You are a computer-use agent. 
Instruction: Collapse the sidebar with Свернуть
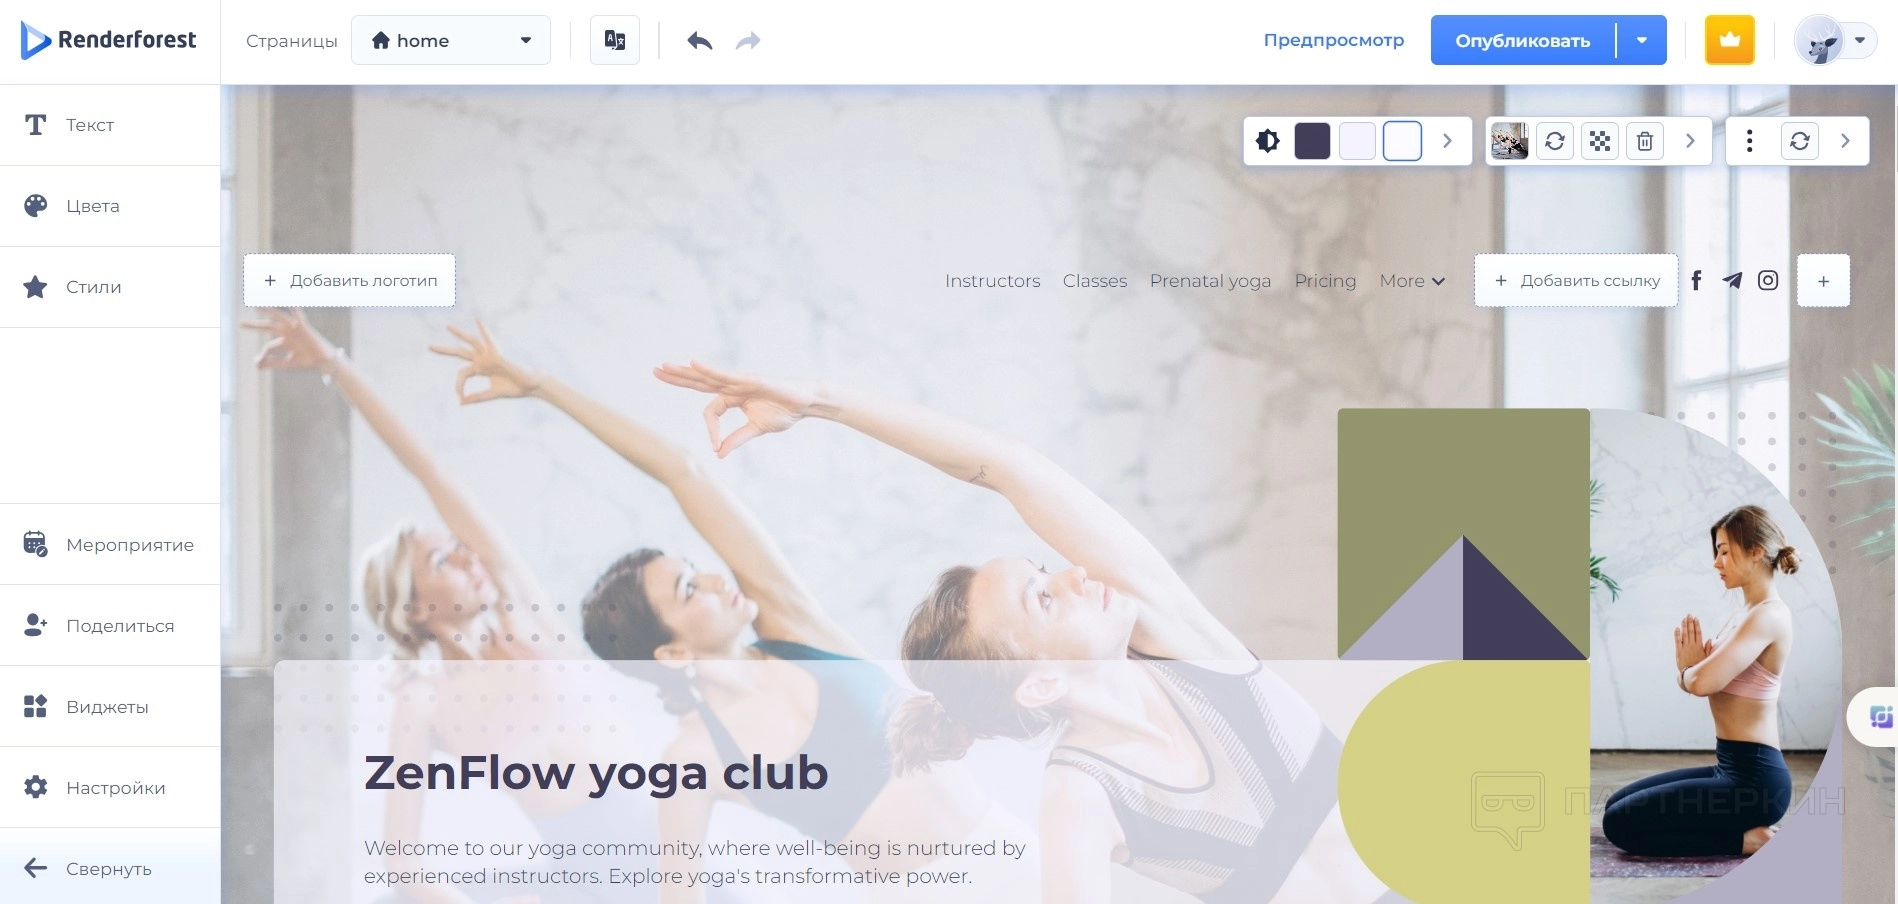pyautogui.click(x=110, y=868)
